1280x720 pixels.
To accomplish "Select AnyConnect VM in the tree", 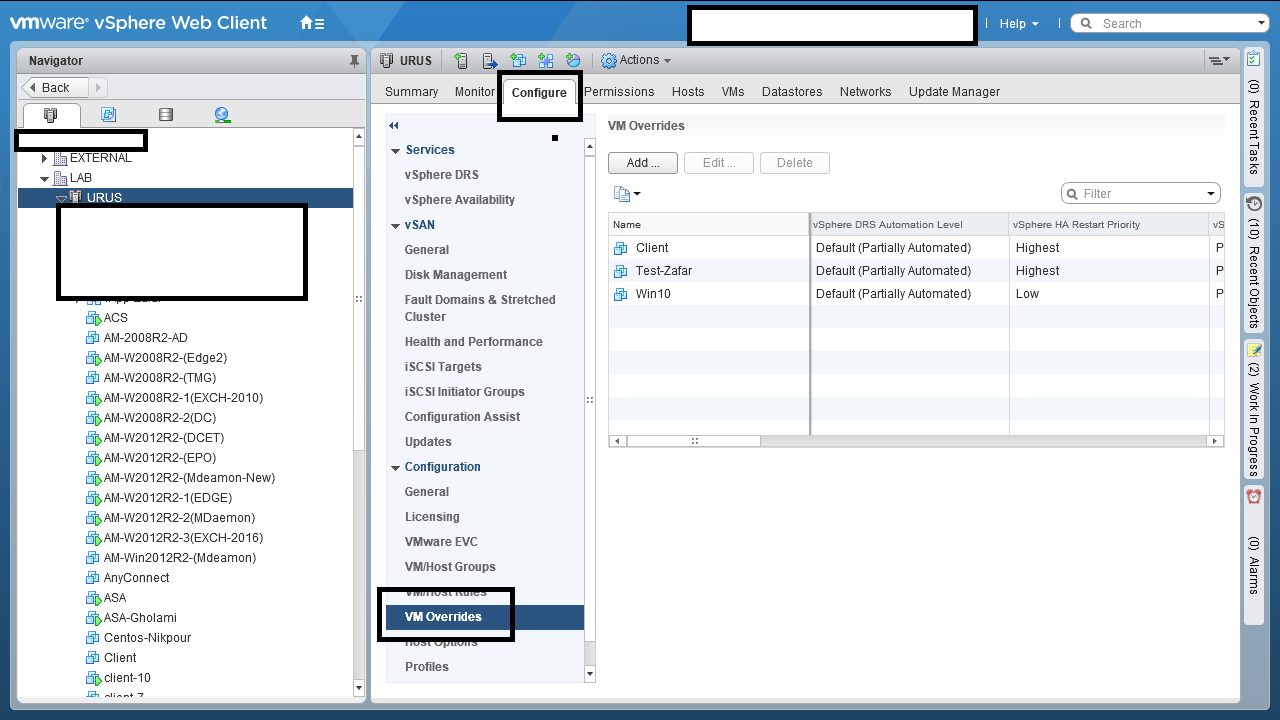I will [x=137, y=578].
